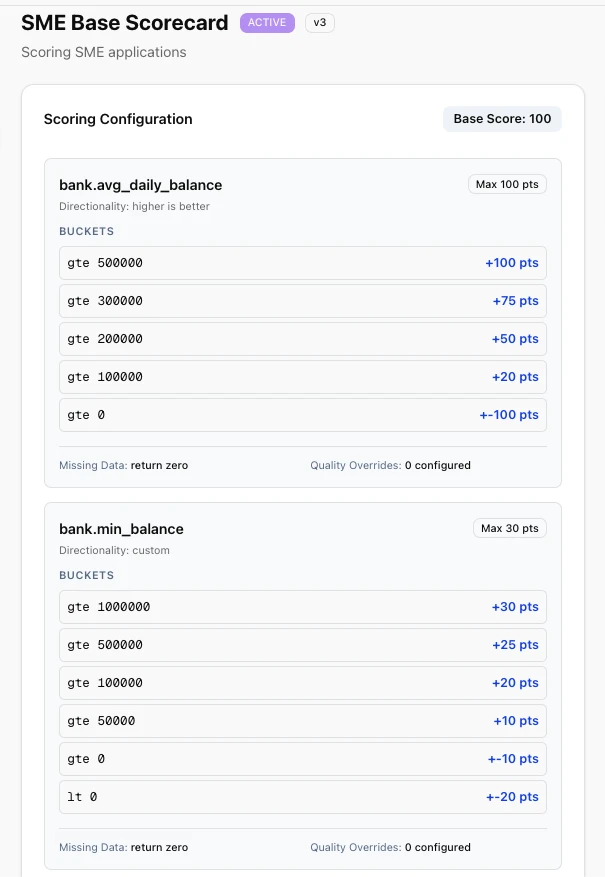
Task: Click the ACTIVE status badge
Action: (x=267, y=23)
